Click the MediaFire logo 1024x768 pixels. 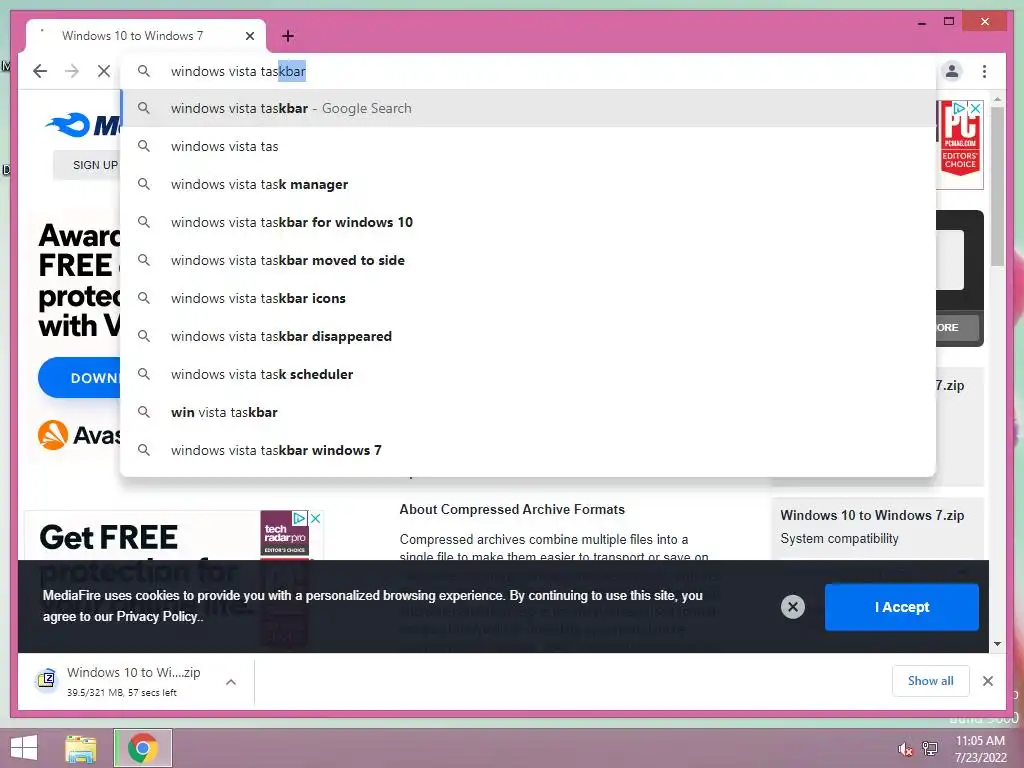point(82,124)
